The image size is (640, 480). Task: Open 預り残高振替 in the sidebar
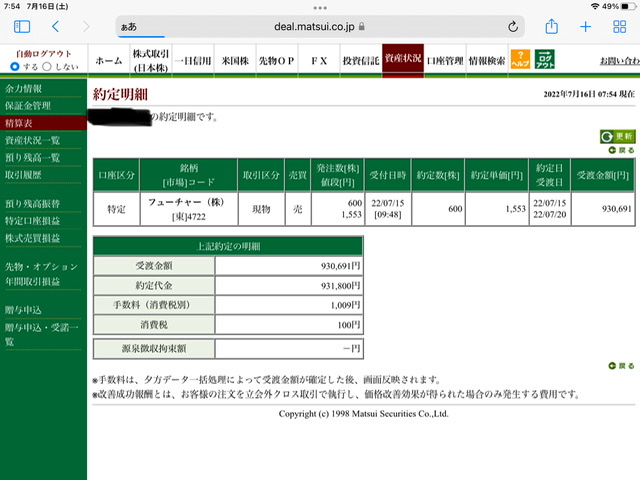click(x=32, y=204)
